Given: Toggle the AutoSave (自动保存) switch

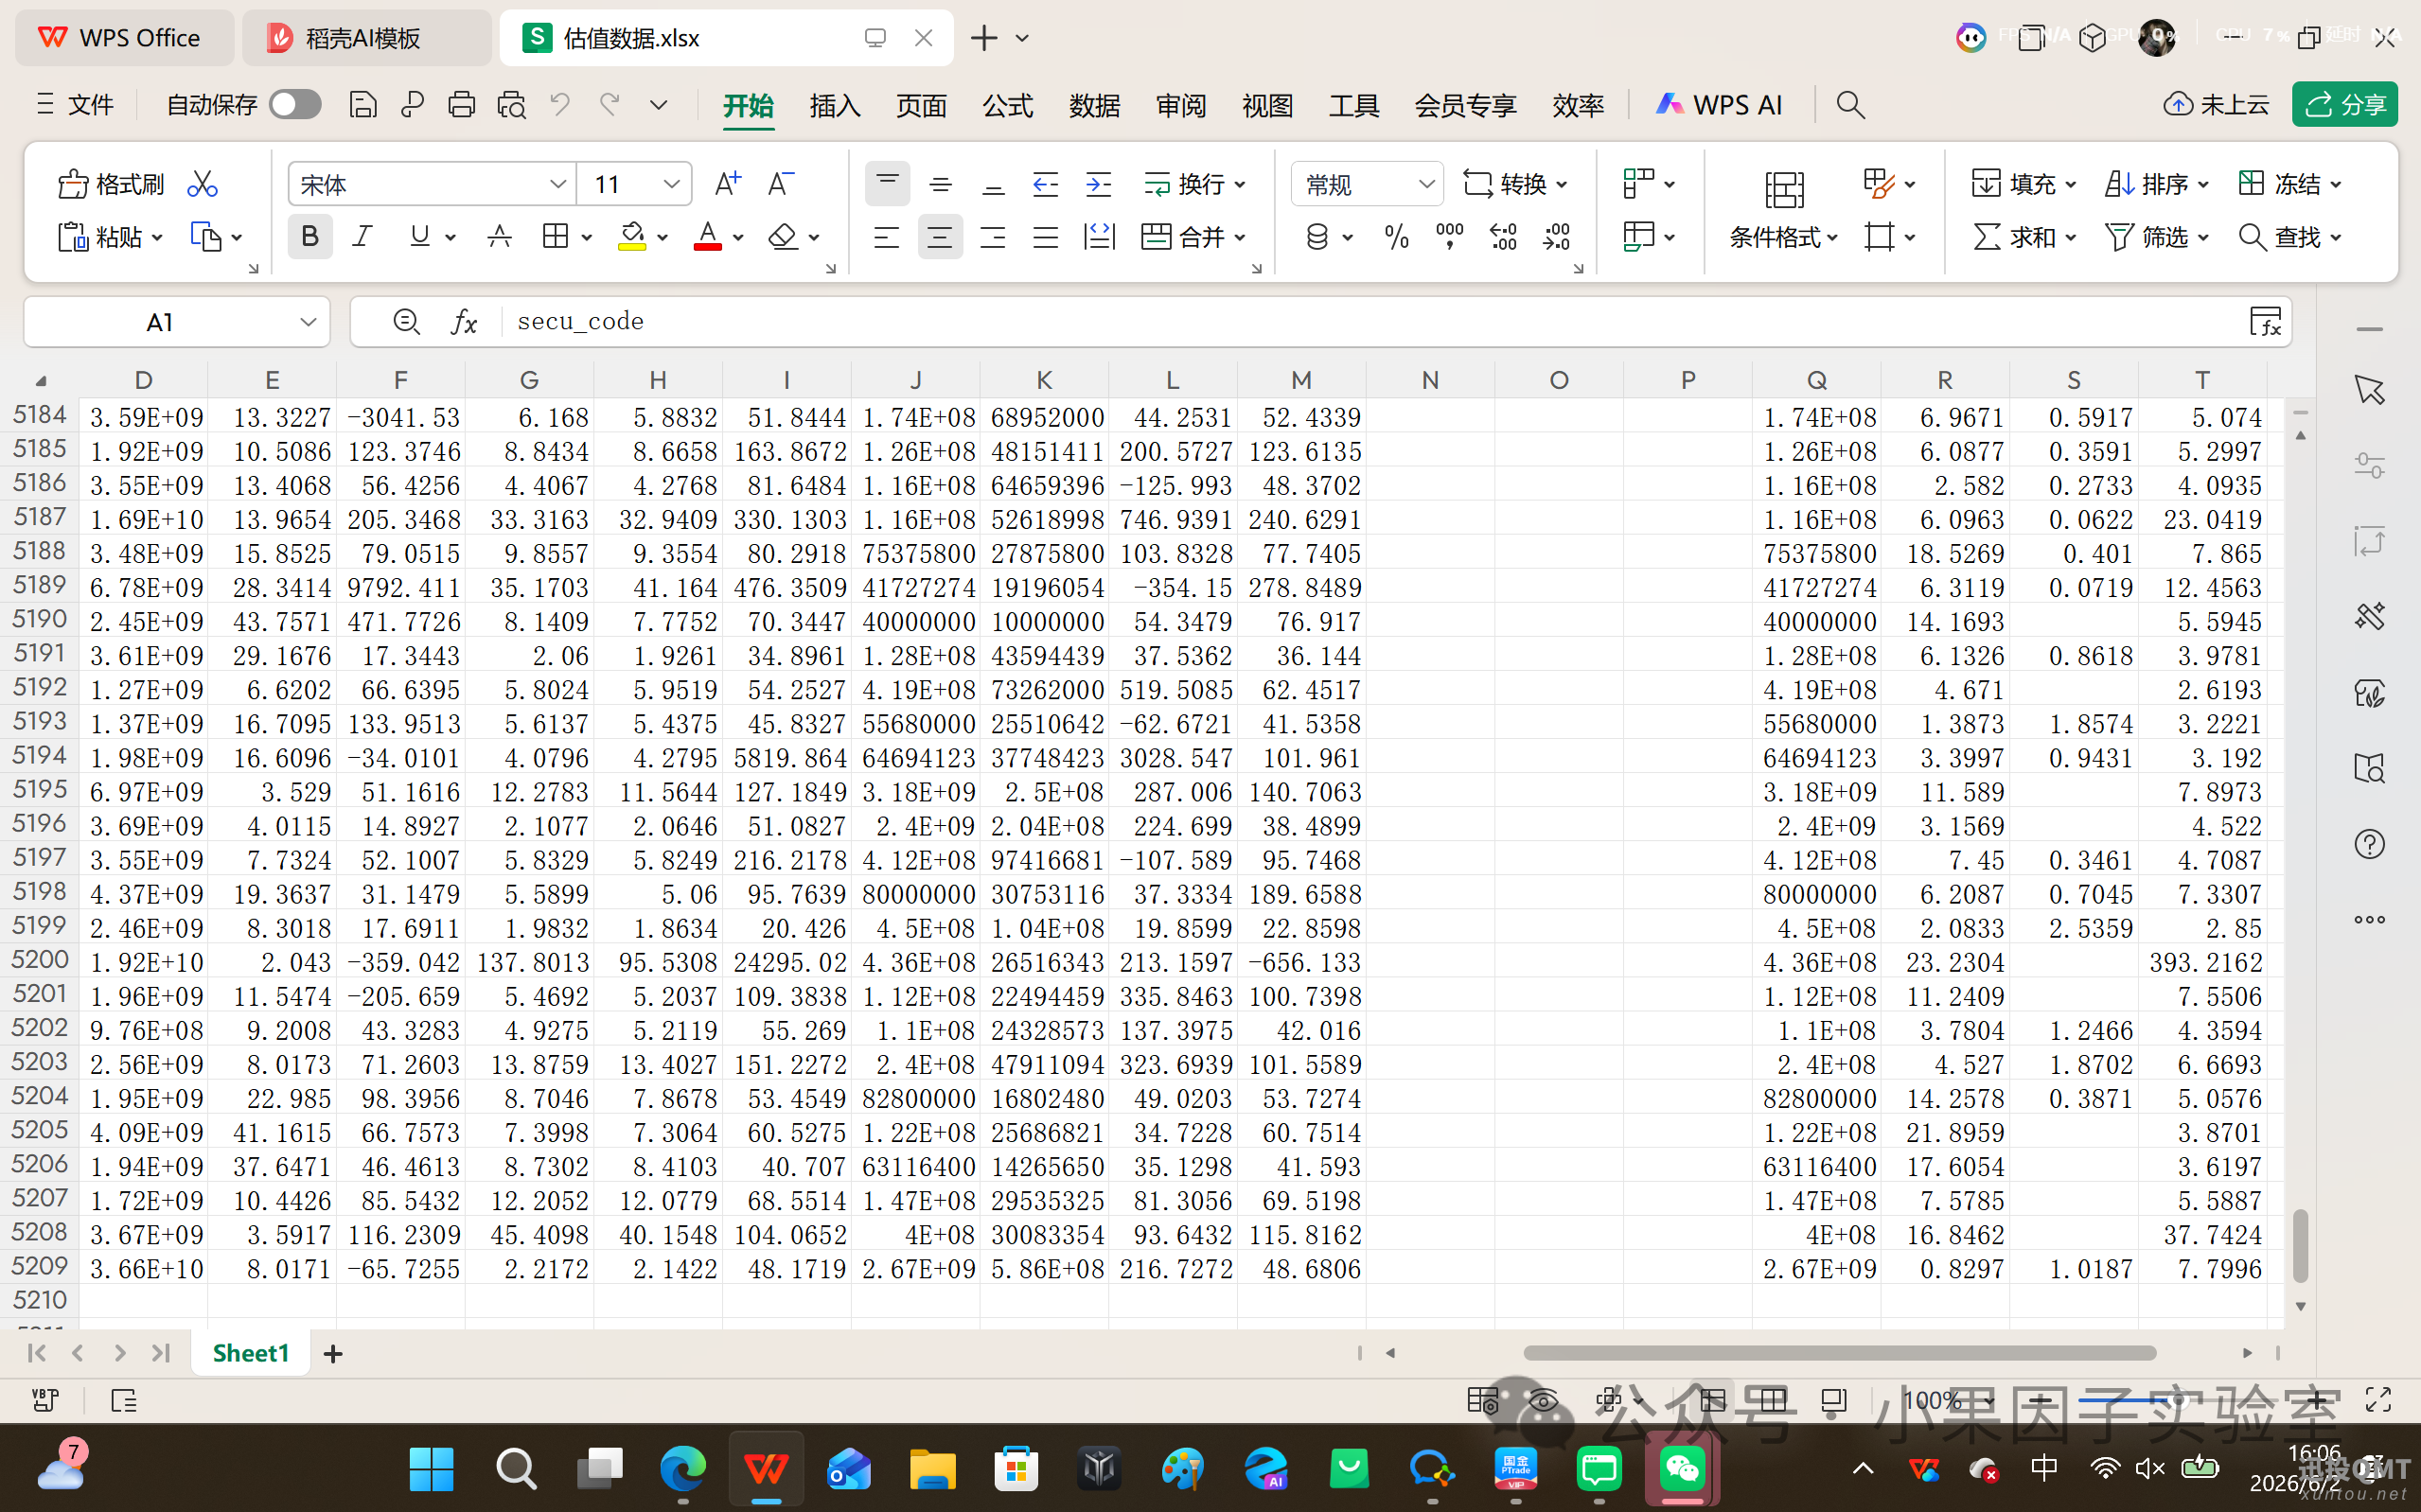Looking at the screenshot, I should point(295,105).
